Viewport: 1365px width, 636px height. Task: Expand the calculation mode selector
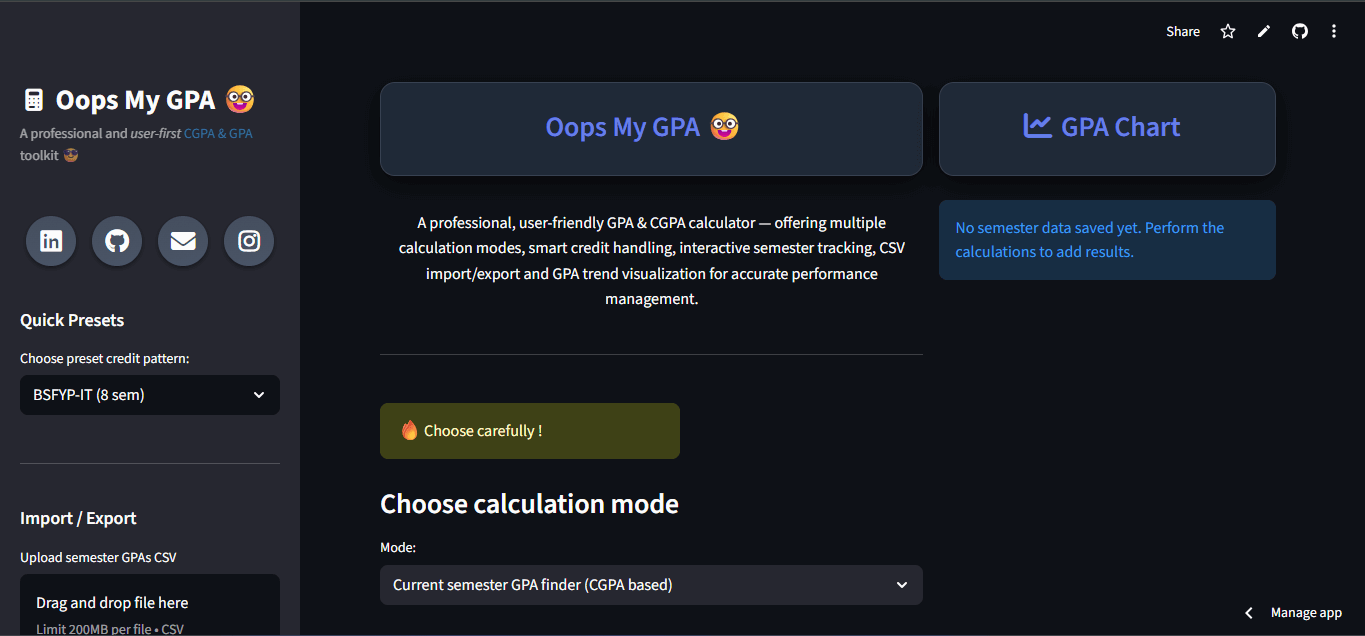click(651, 585)
